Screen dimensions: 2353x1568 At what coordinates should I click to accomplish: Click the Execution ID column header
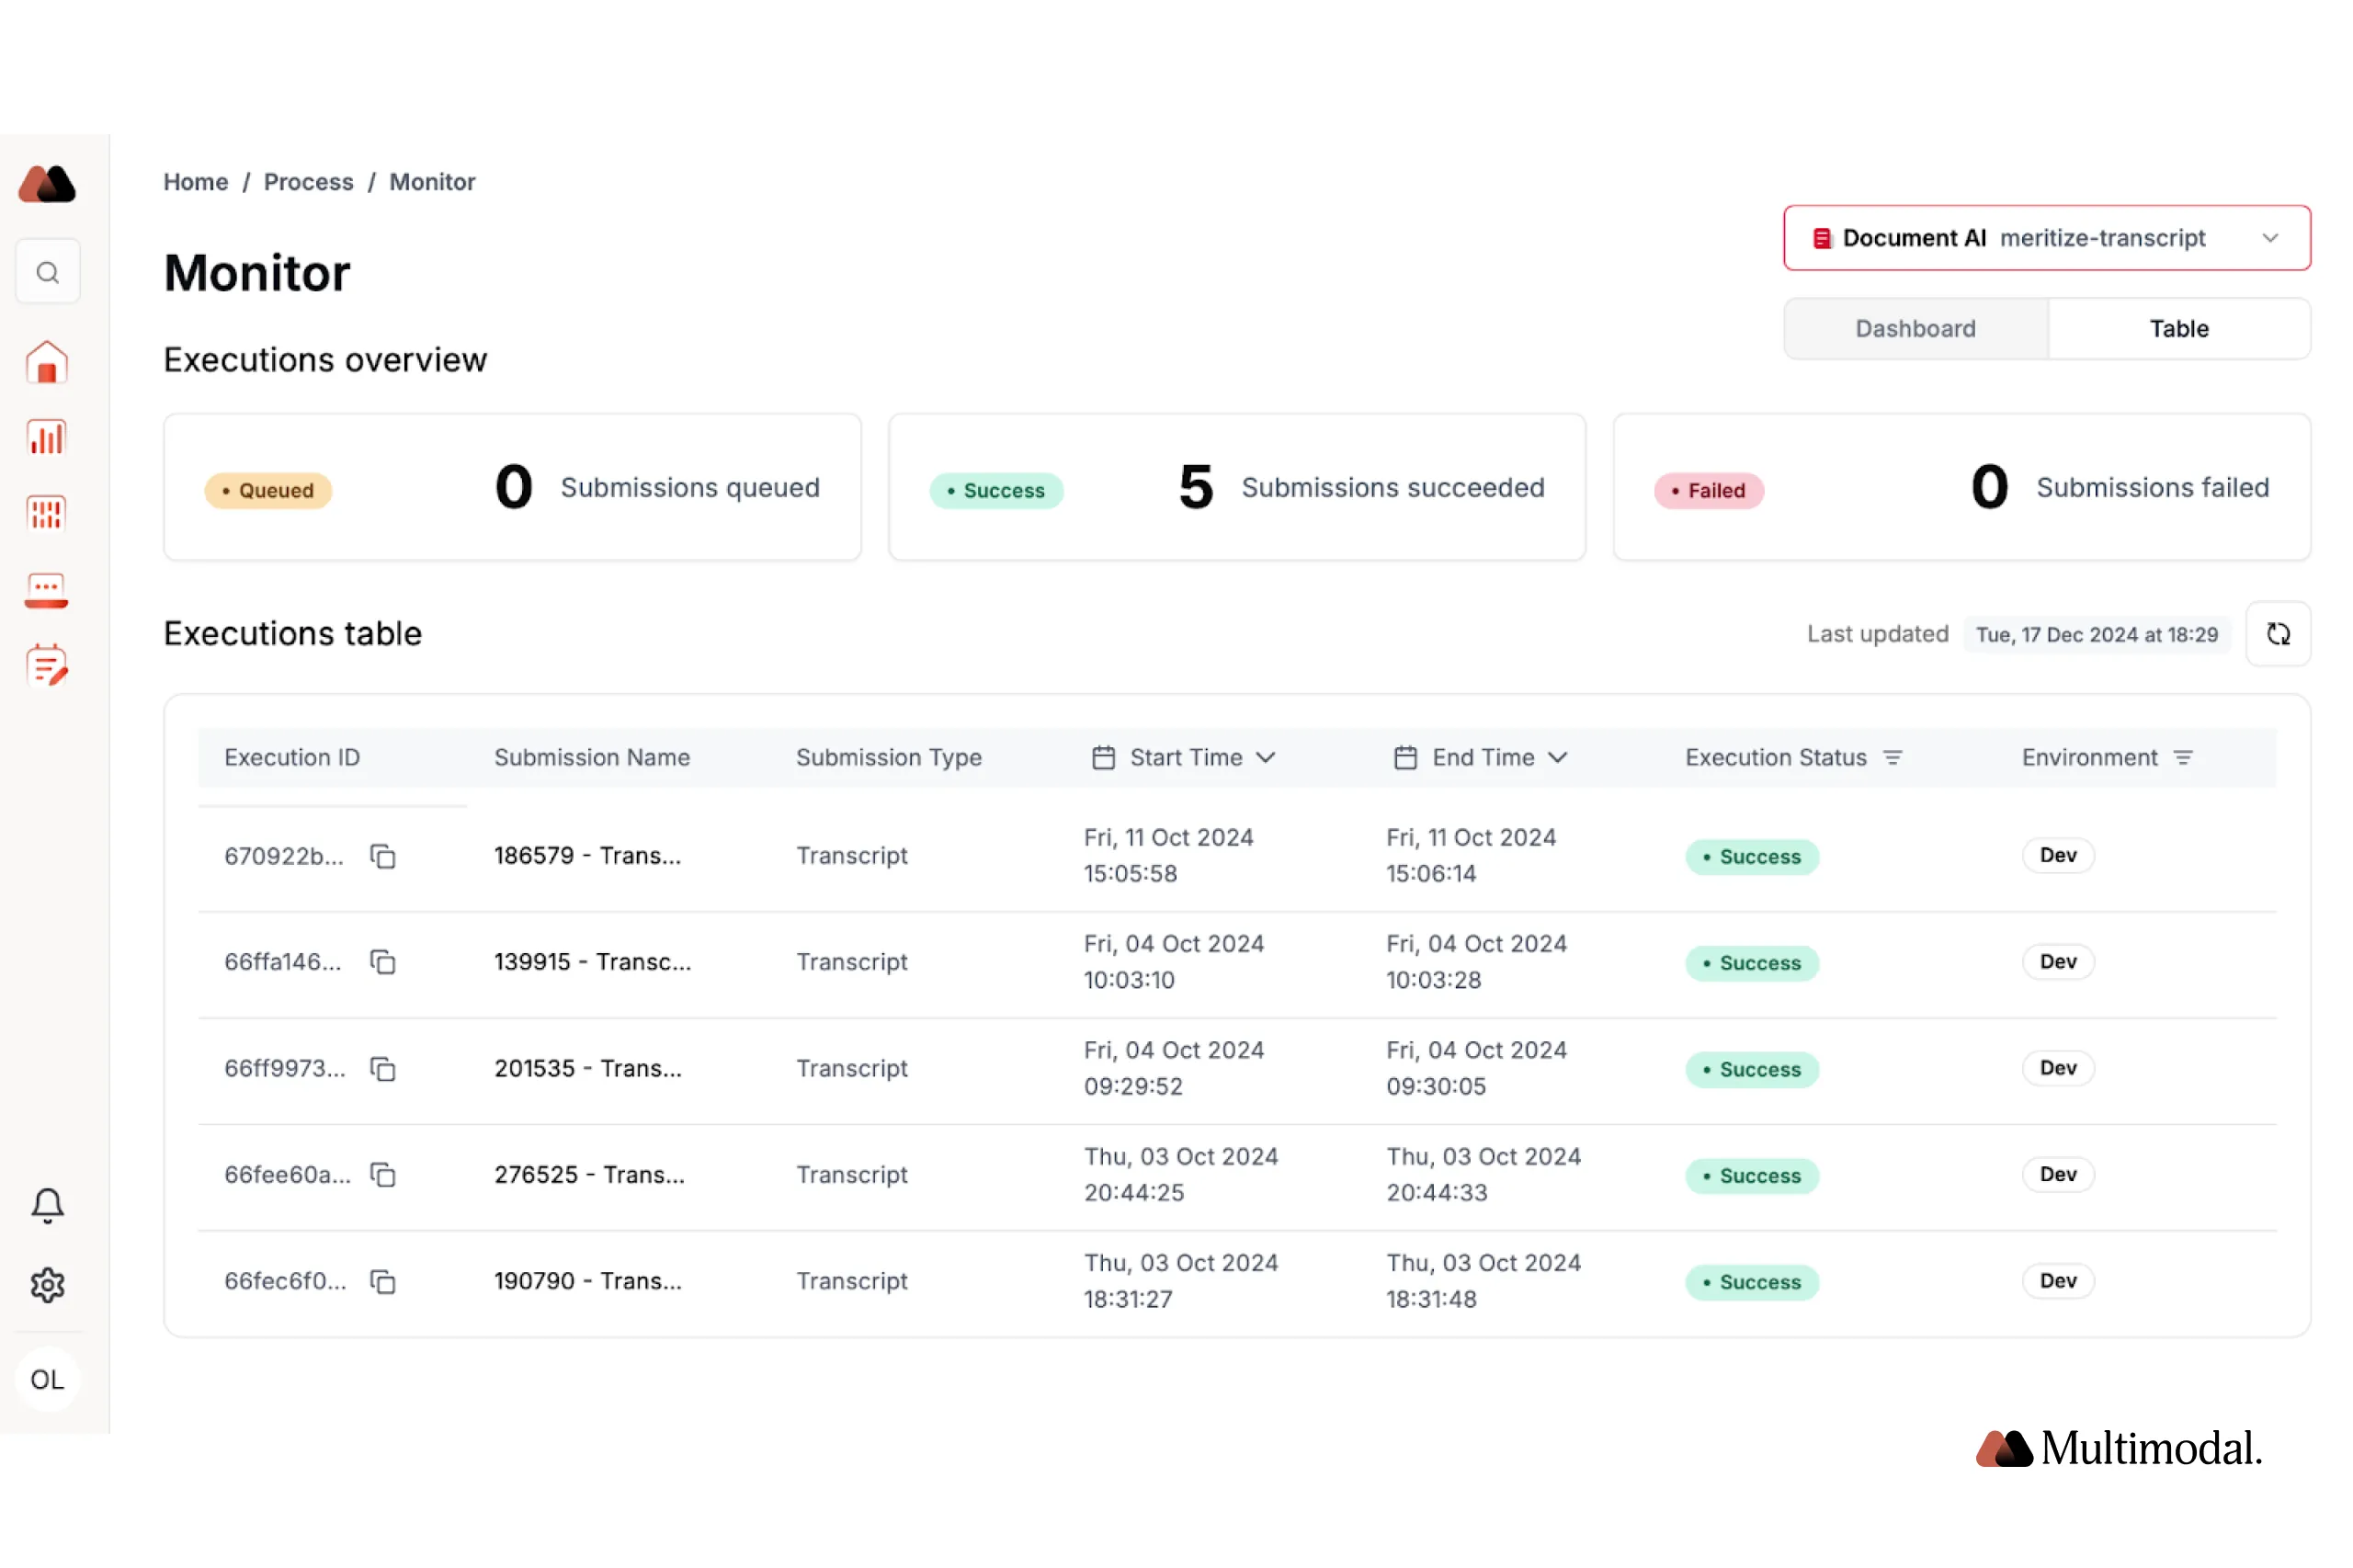tap(292, 758)
